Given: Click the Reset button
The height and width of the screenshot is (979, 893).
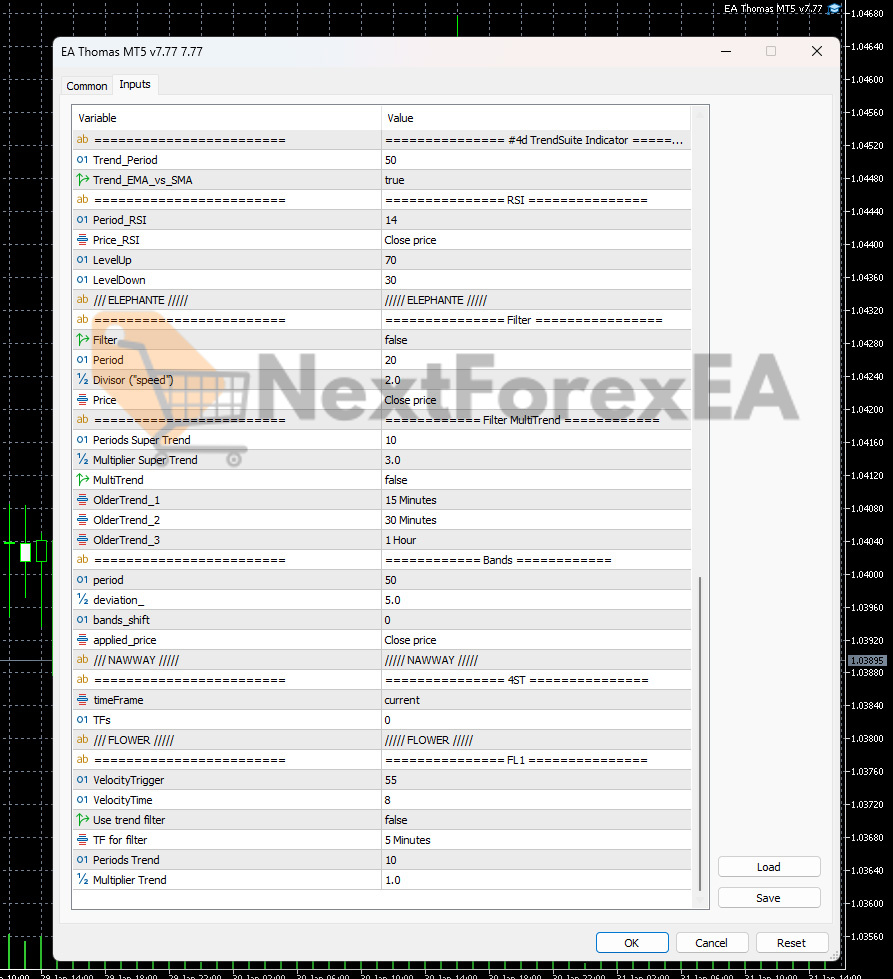Looking at the screenshot, I should click(x=791, y=942).
